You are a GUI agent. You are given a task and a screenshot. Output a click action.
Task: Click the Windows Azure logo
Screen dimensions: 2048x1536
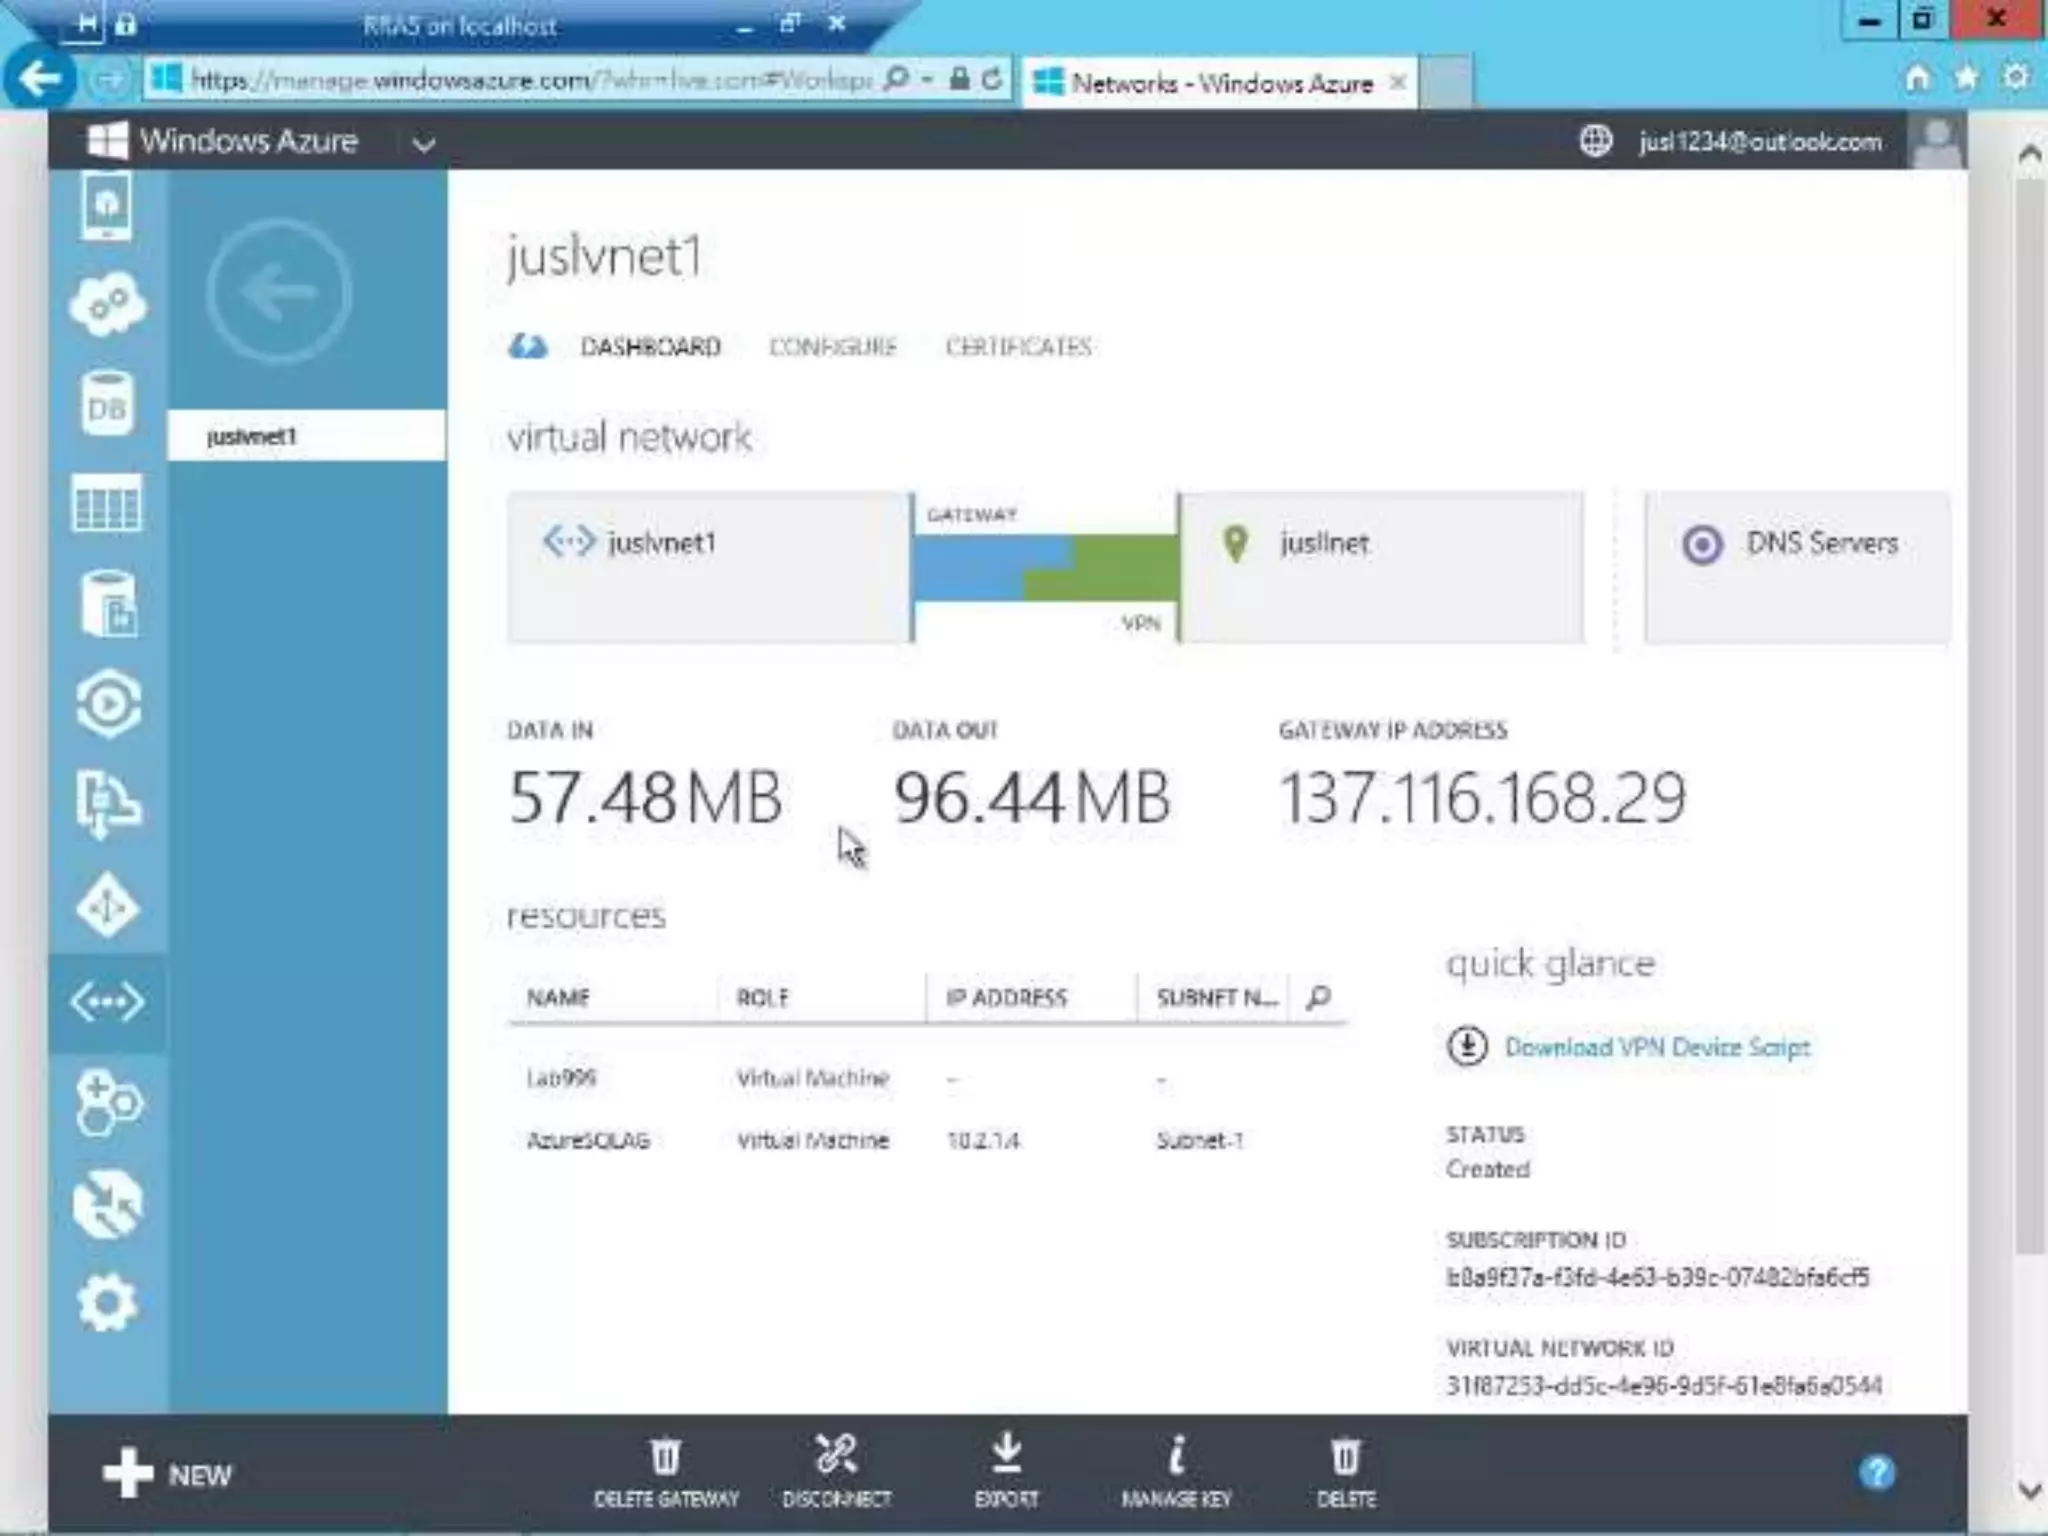point(107,141)
